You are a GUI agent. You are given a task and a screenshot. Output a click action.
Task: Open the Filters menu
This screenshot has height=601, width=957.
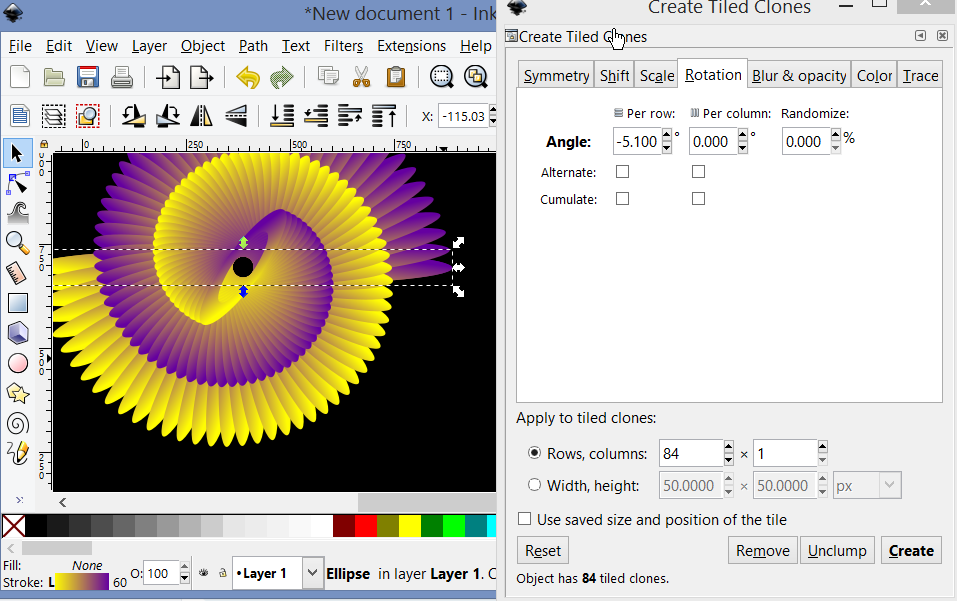pos(343,46)
